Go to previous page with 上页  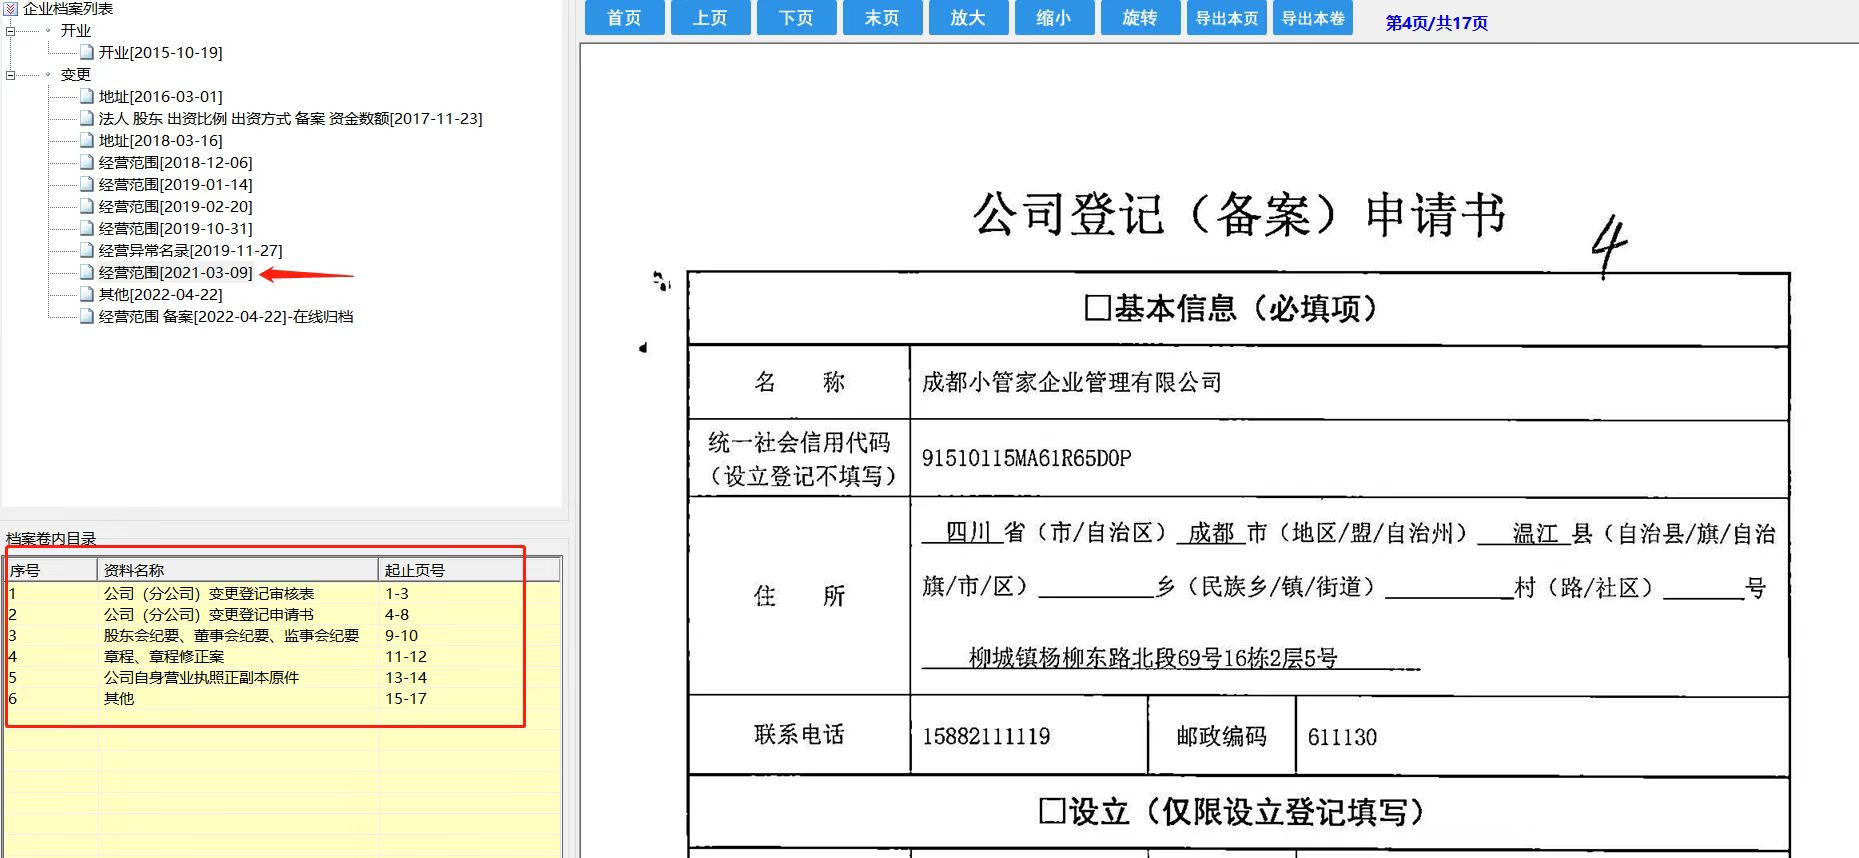710,18
